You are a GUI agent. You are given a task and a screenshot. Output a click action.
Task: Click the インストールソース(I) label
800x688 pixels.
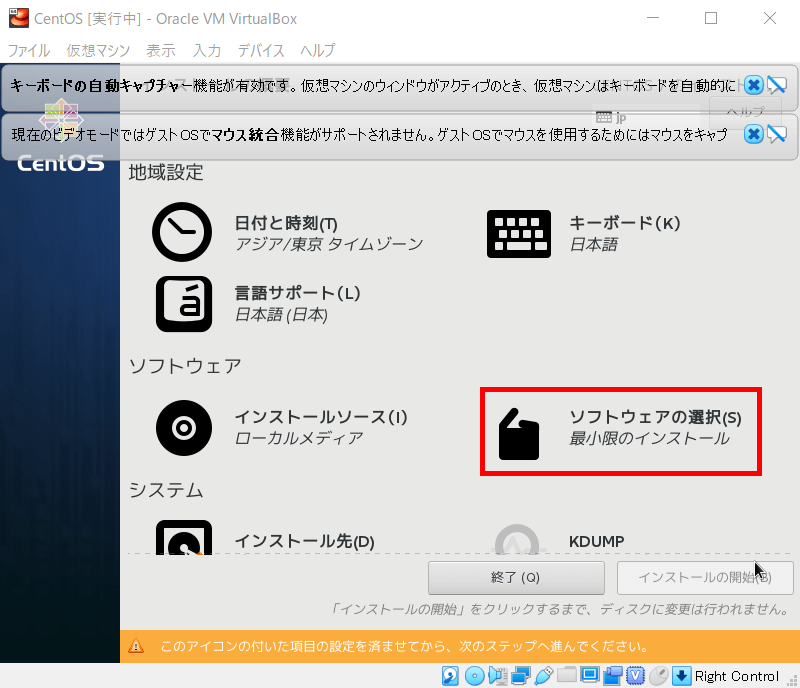tap(321, 417)
